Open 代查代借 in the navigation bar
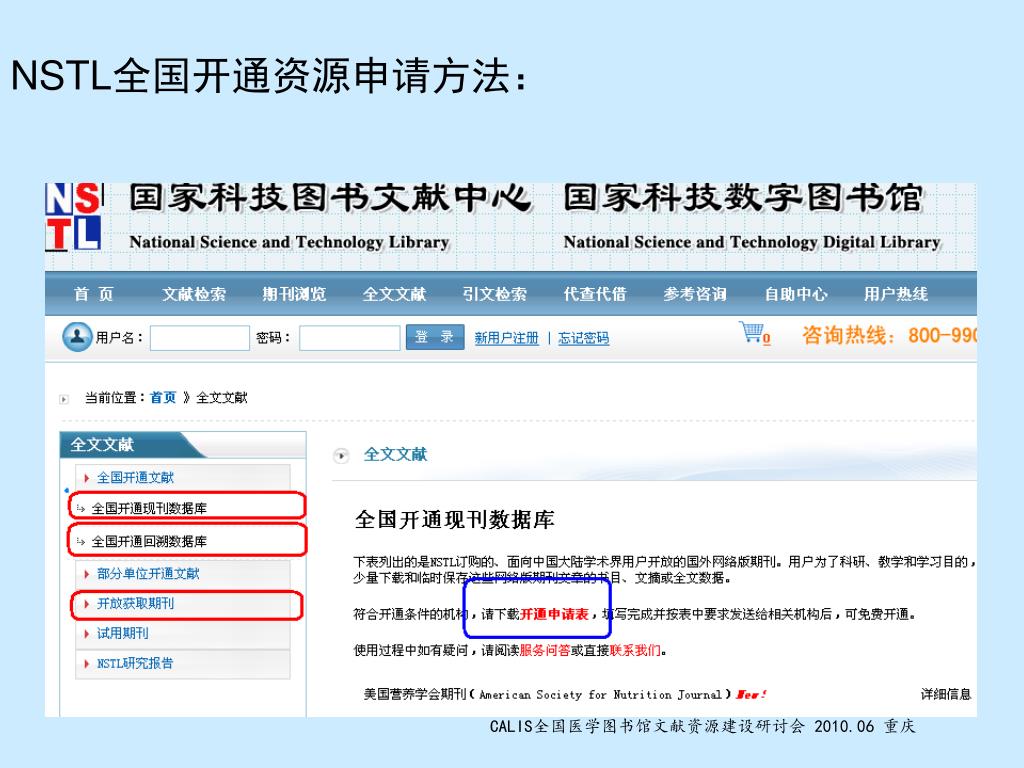This screenshot has width=1024, height=768. point(595,294)
